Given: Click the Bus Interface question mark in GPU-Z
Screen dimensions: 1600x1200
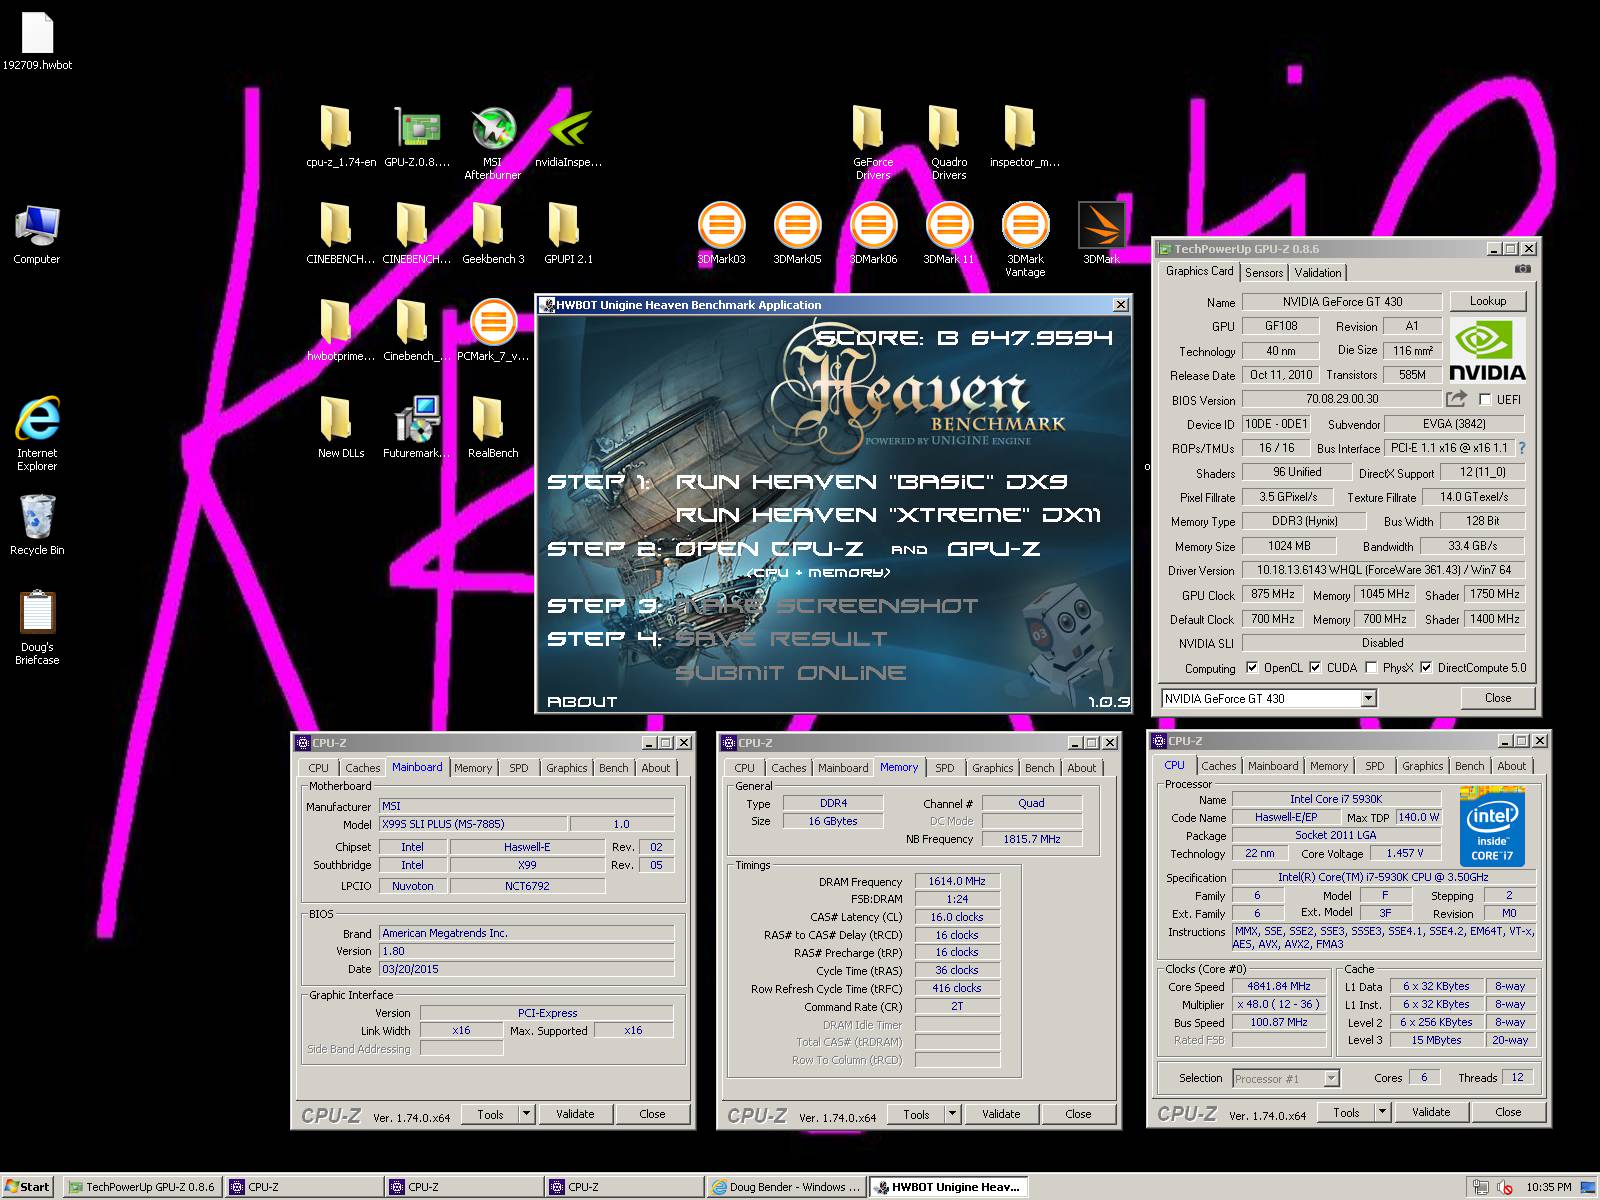Looking at the screenshot, I should 1522,448.
